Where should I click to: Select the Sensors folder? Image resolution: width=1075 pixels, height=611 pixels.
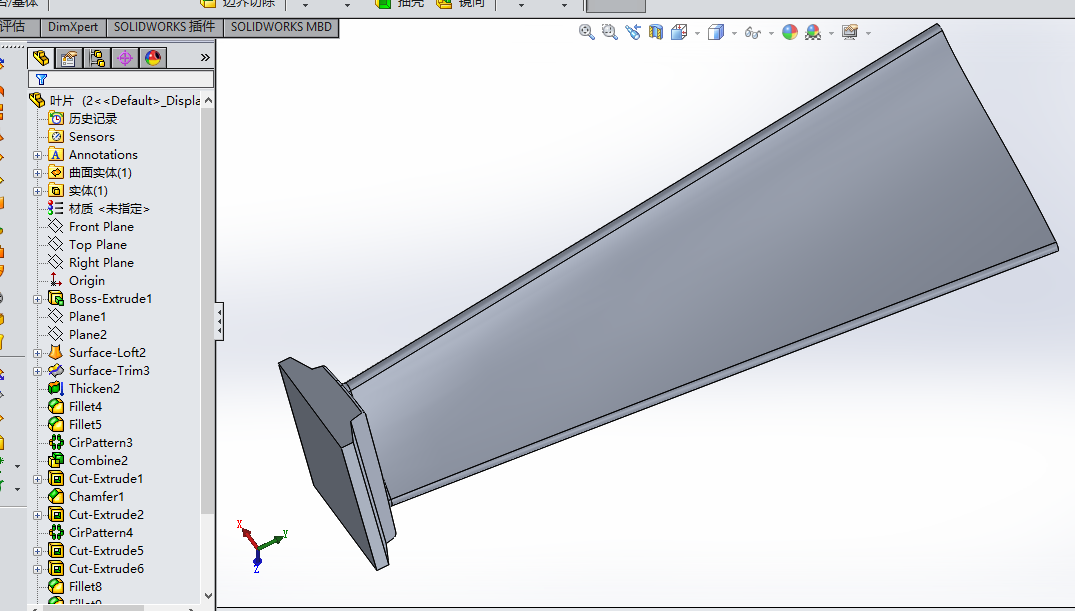[x=91, y=136]
